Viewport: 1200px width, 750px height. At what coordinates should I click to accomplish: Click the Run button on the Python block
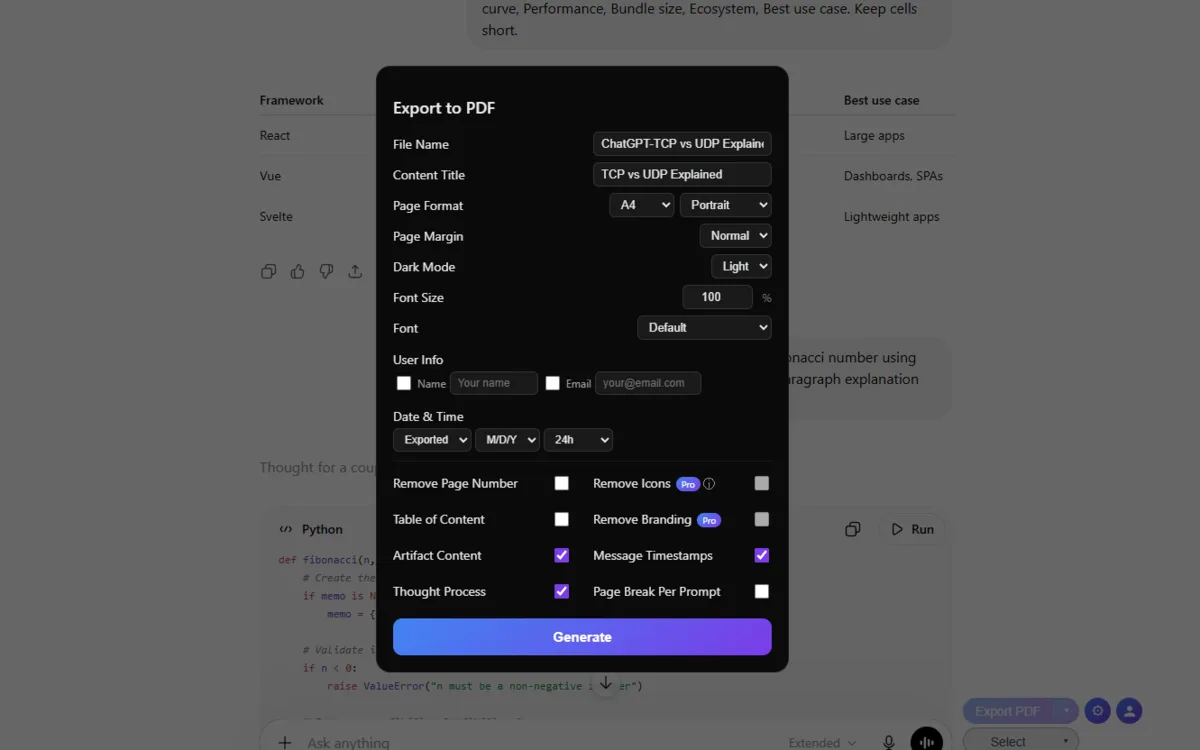pos(912,529)
